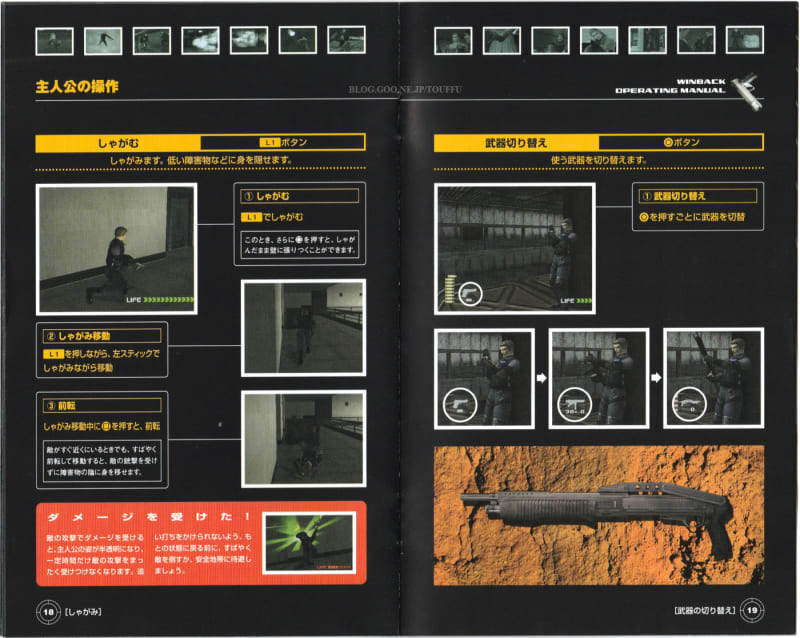Click the large shotgun illustration on the orange background
This screenshot has height=638, width=800.
coord(599,516)
